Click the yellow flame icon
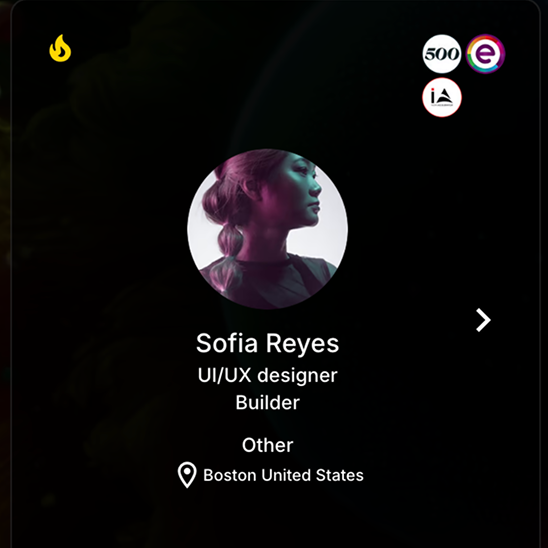This screenshot has width=548, height=548. point(60,48)
